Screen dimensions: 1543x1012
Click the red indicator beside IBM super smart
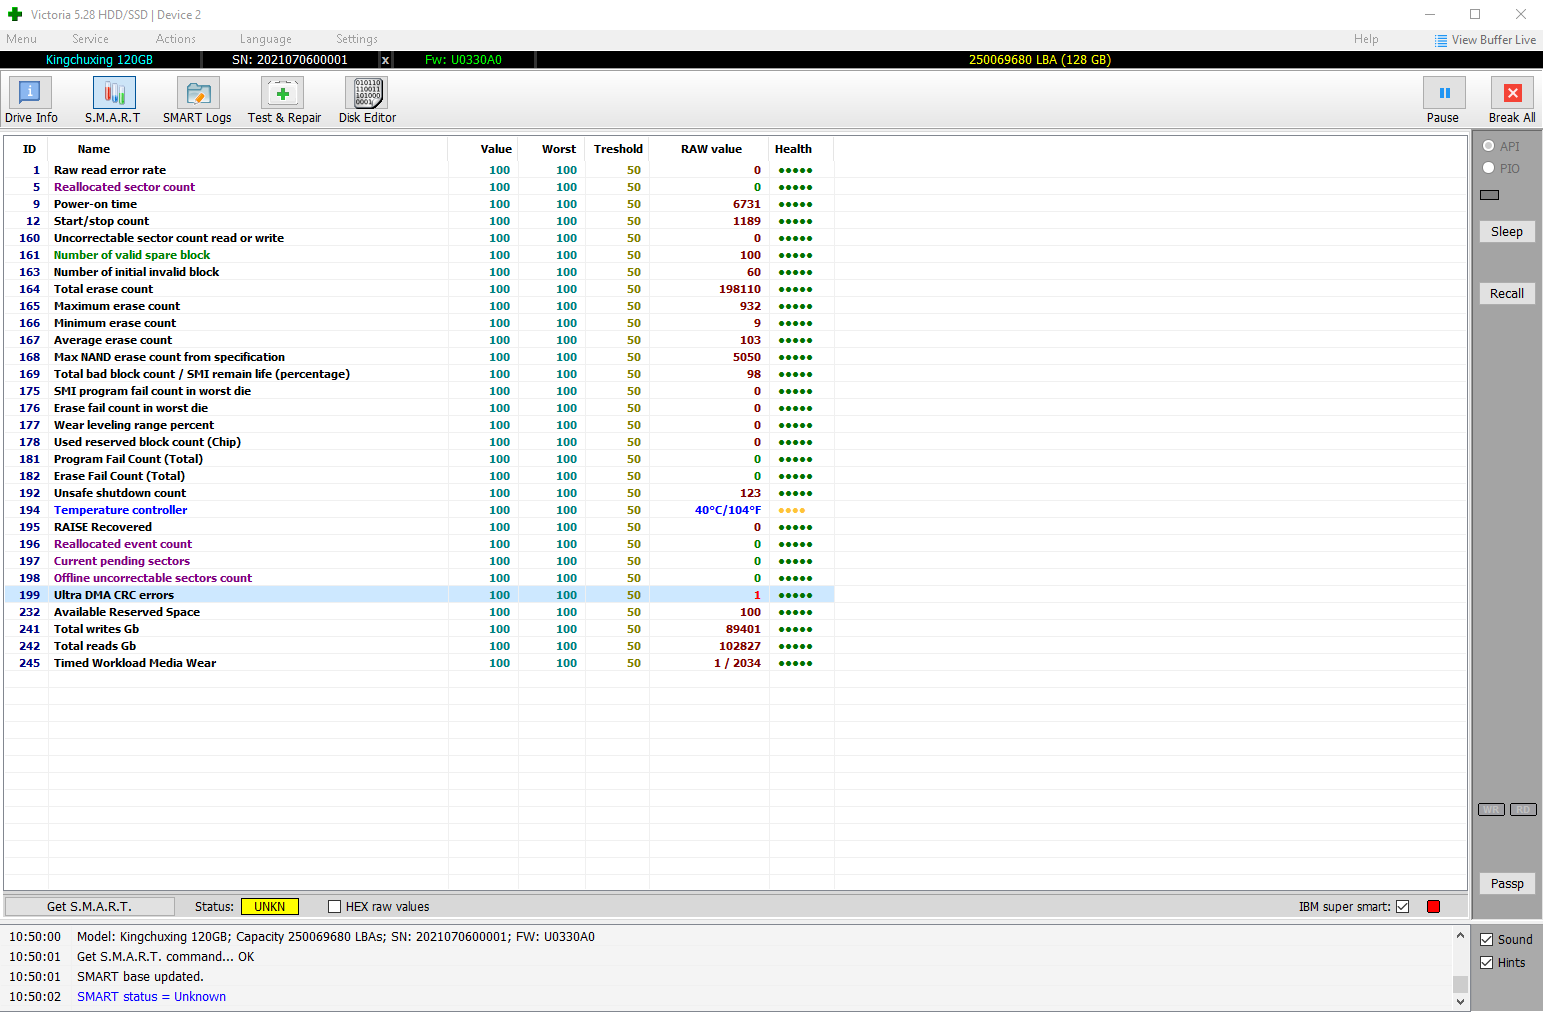click(x=1433, y=907)
